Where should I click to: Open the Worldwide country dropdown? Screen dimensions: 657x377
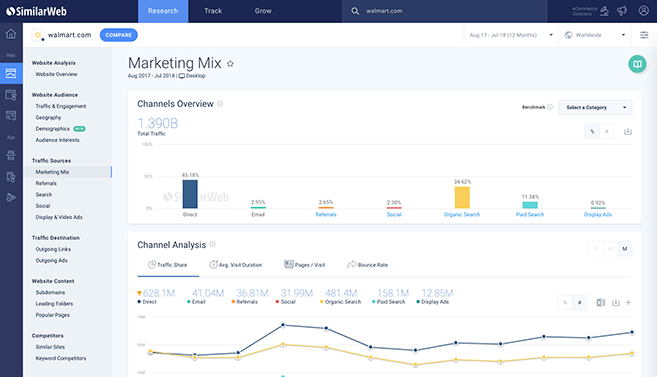tap(595, 35)
